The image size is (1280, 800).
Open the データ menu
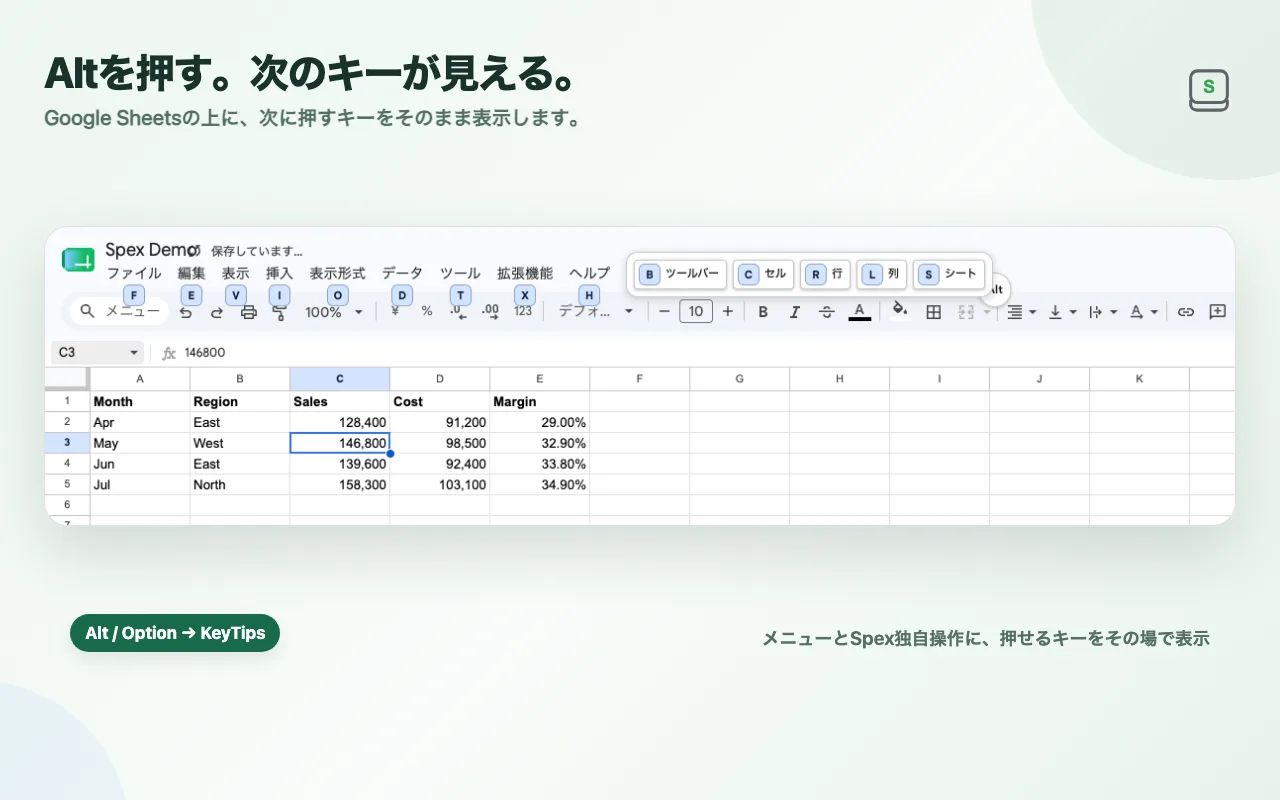[x=402, y=273]
